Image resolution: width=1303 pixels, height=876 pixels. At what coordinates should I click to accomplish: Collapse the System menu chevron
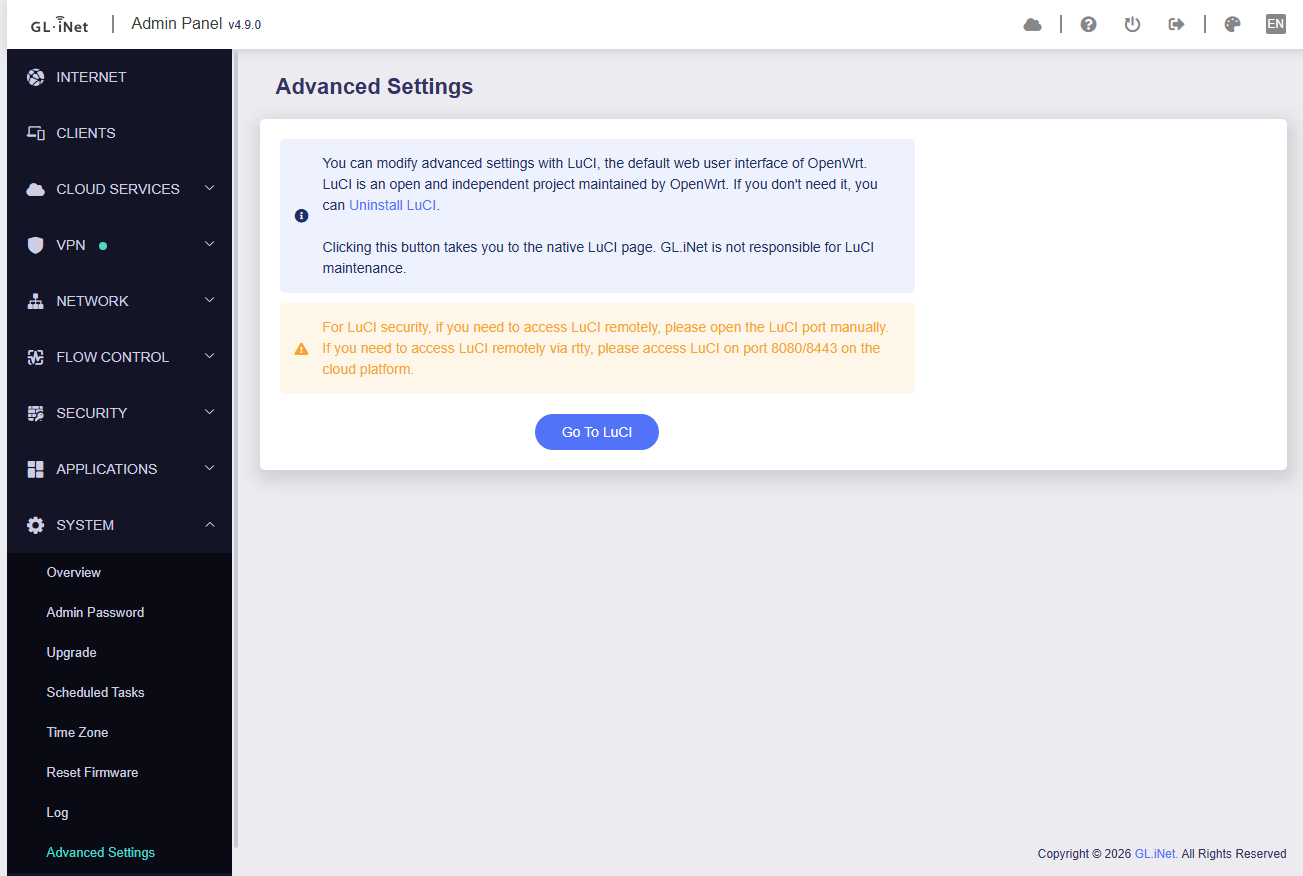(x=210, y=524)
